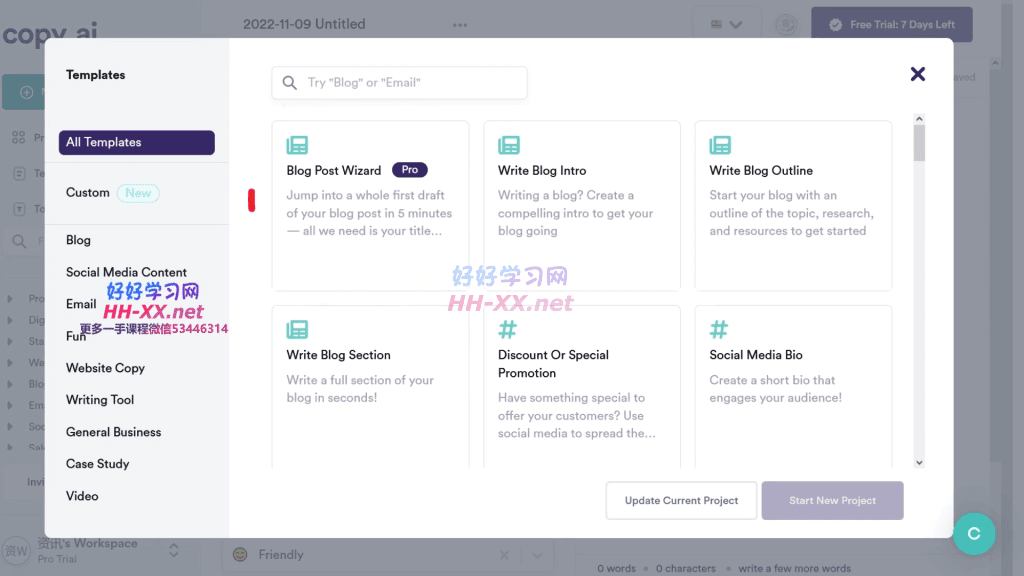Open Discount Or Special Promotion template title
The height and width of the screenshot is (576, 1024).
(553, 364)
